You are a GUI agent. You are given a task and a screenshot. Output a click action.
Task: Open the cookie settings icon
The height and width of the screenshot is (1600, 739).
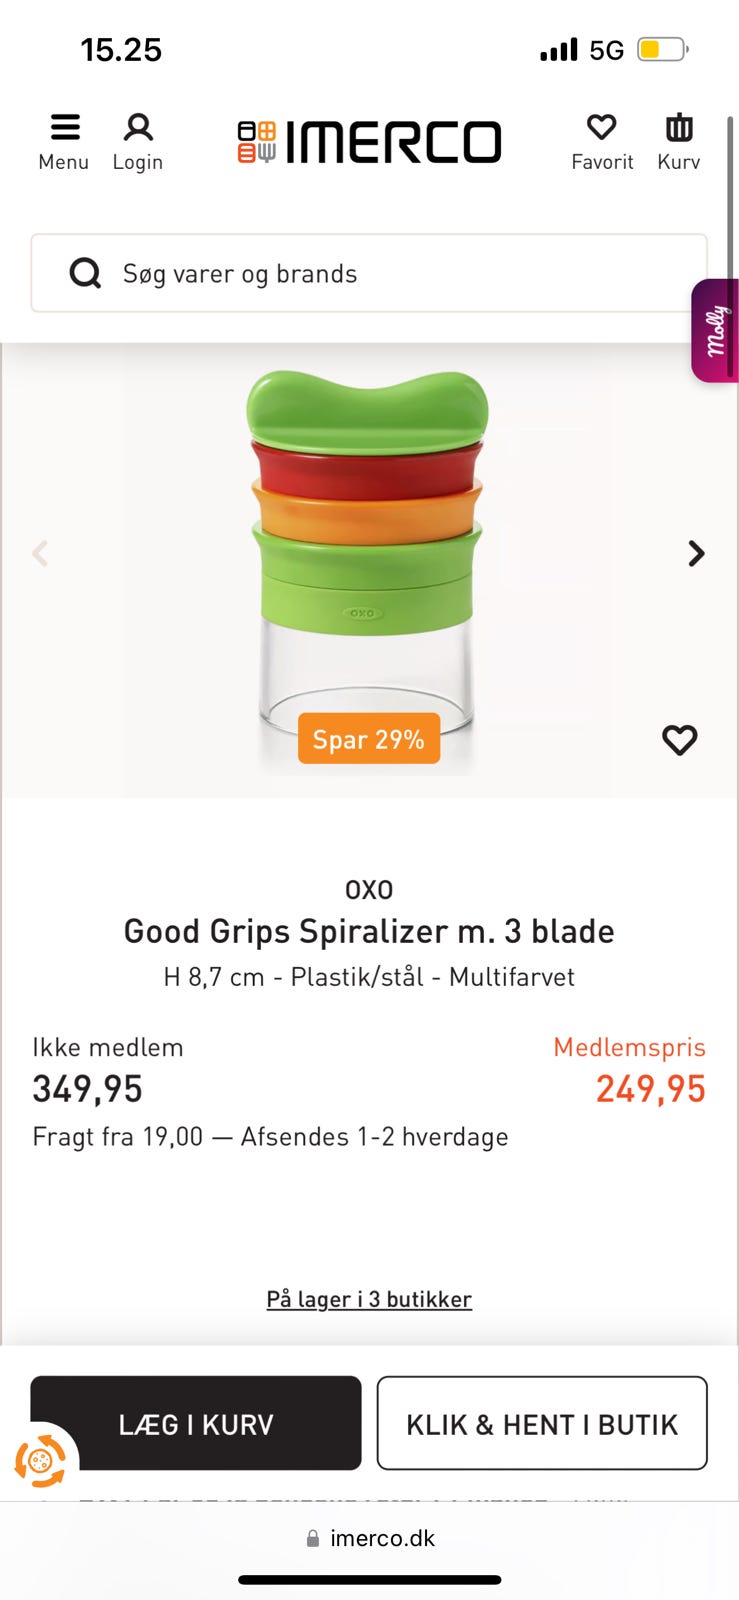point(40,1461)
